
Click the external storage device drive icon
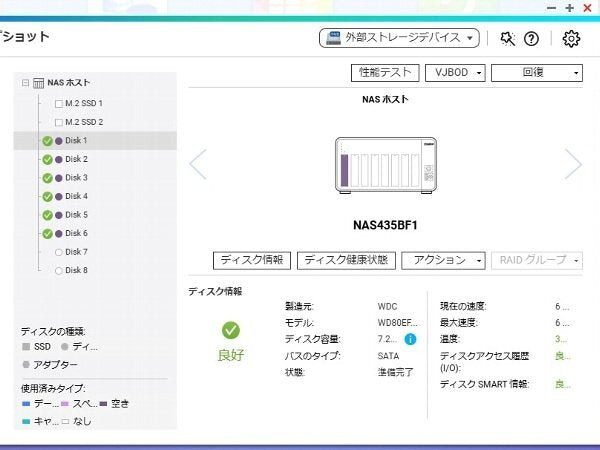333,38
